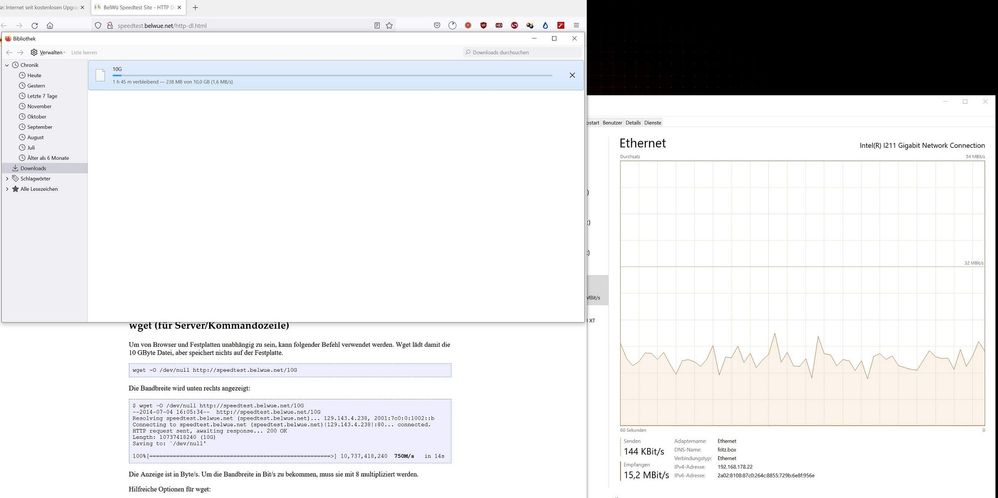998x498 pixels.
Task: Click the wget -O /dev/null command box
Action: click(x=290, y=370)
